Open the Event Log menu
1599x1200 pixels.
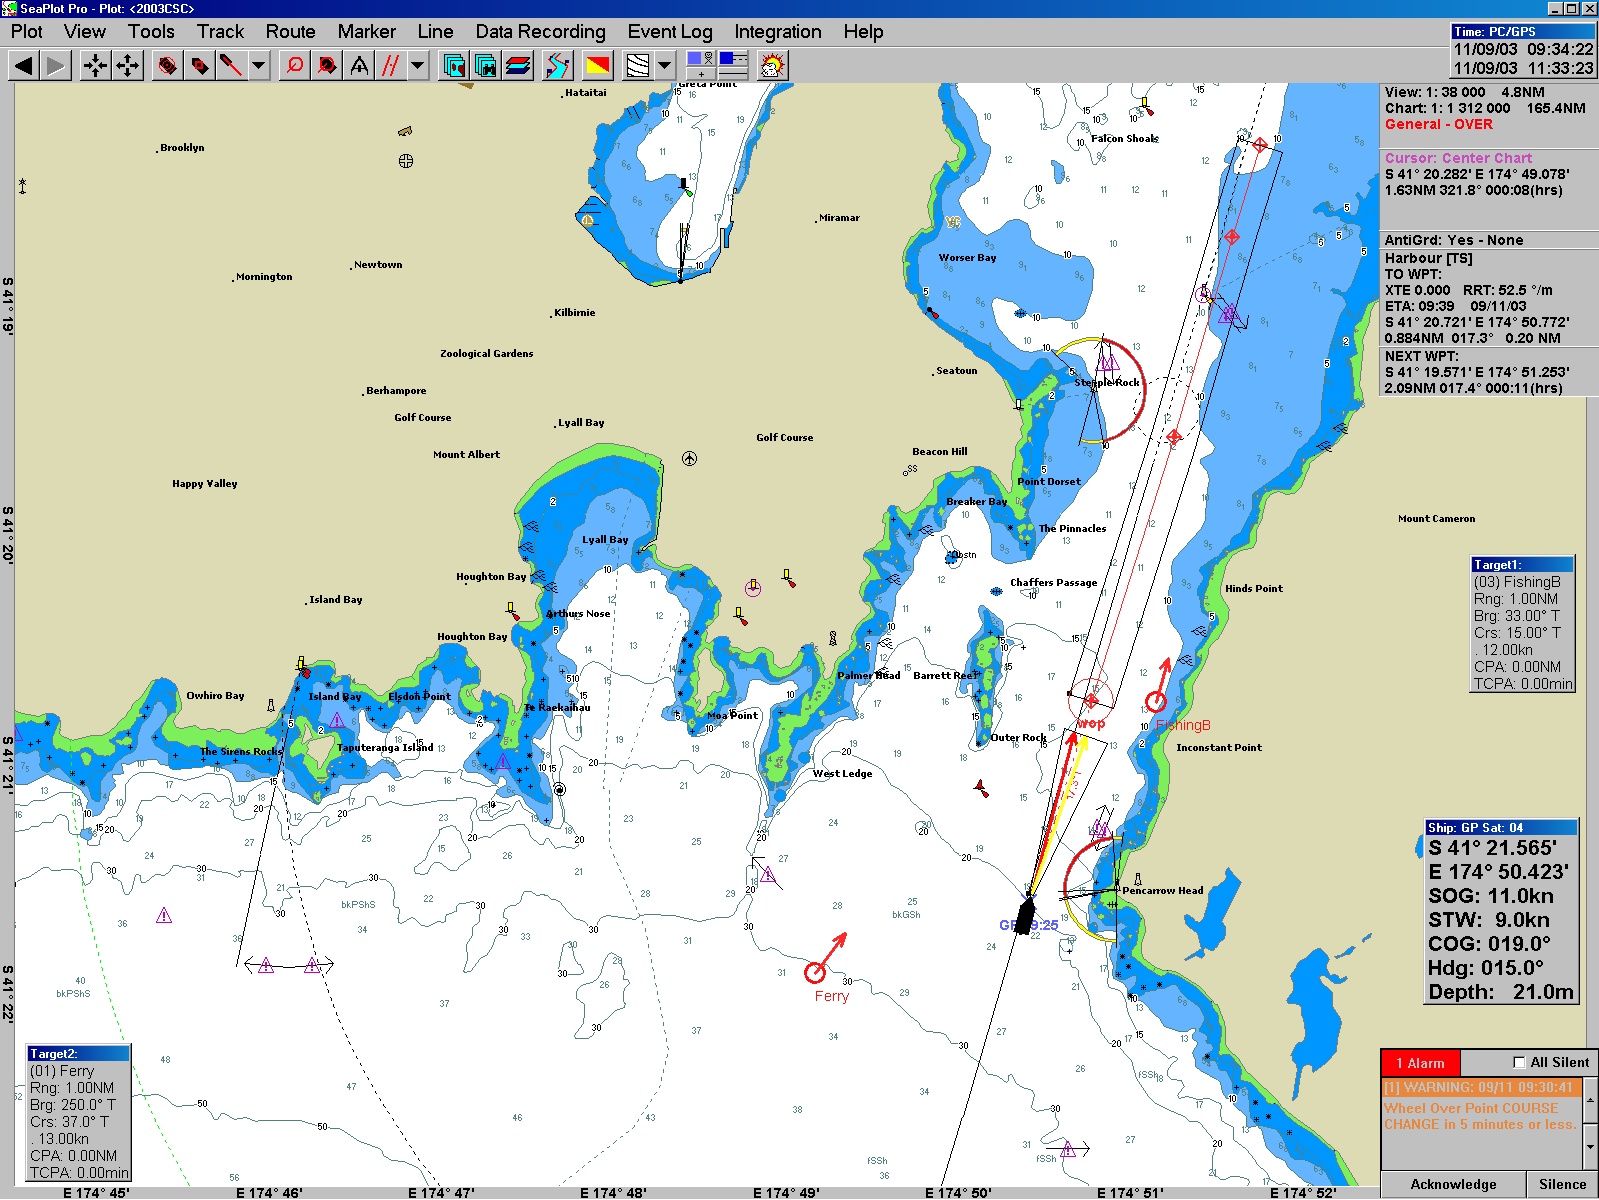669,31
